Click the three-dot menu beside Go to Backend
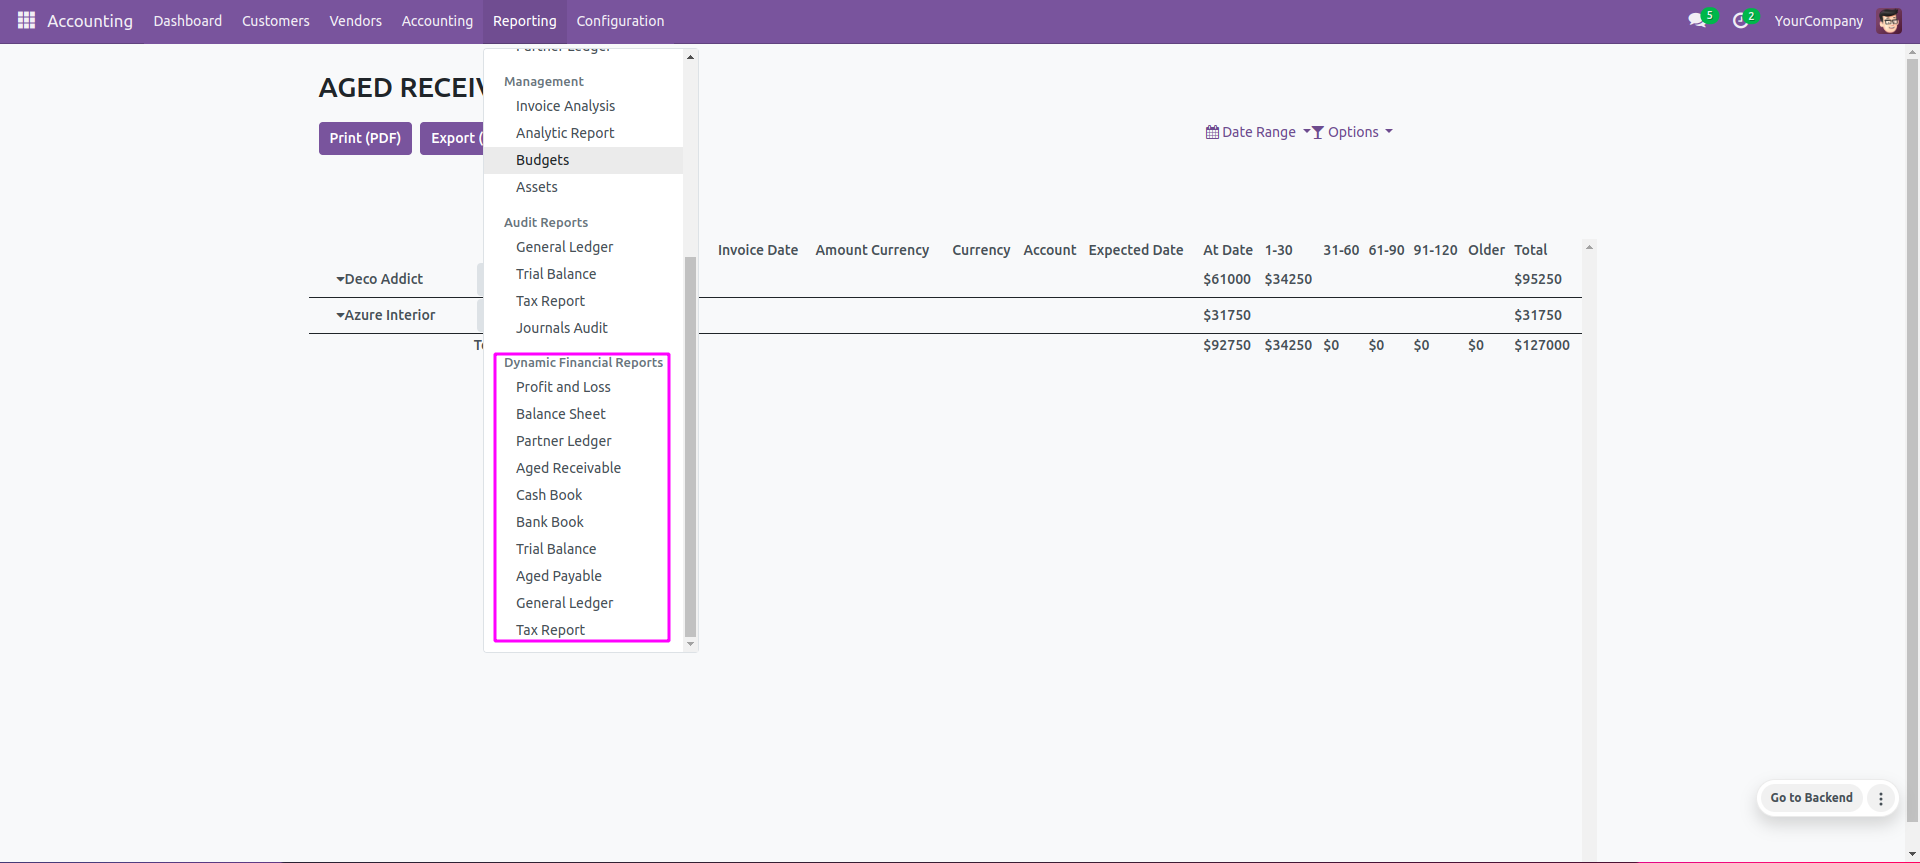1920x863 pixels. click(1881, 798)
